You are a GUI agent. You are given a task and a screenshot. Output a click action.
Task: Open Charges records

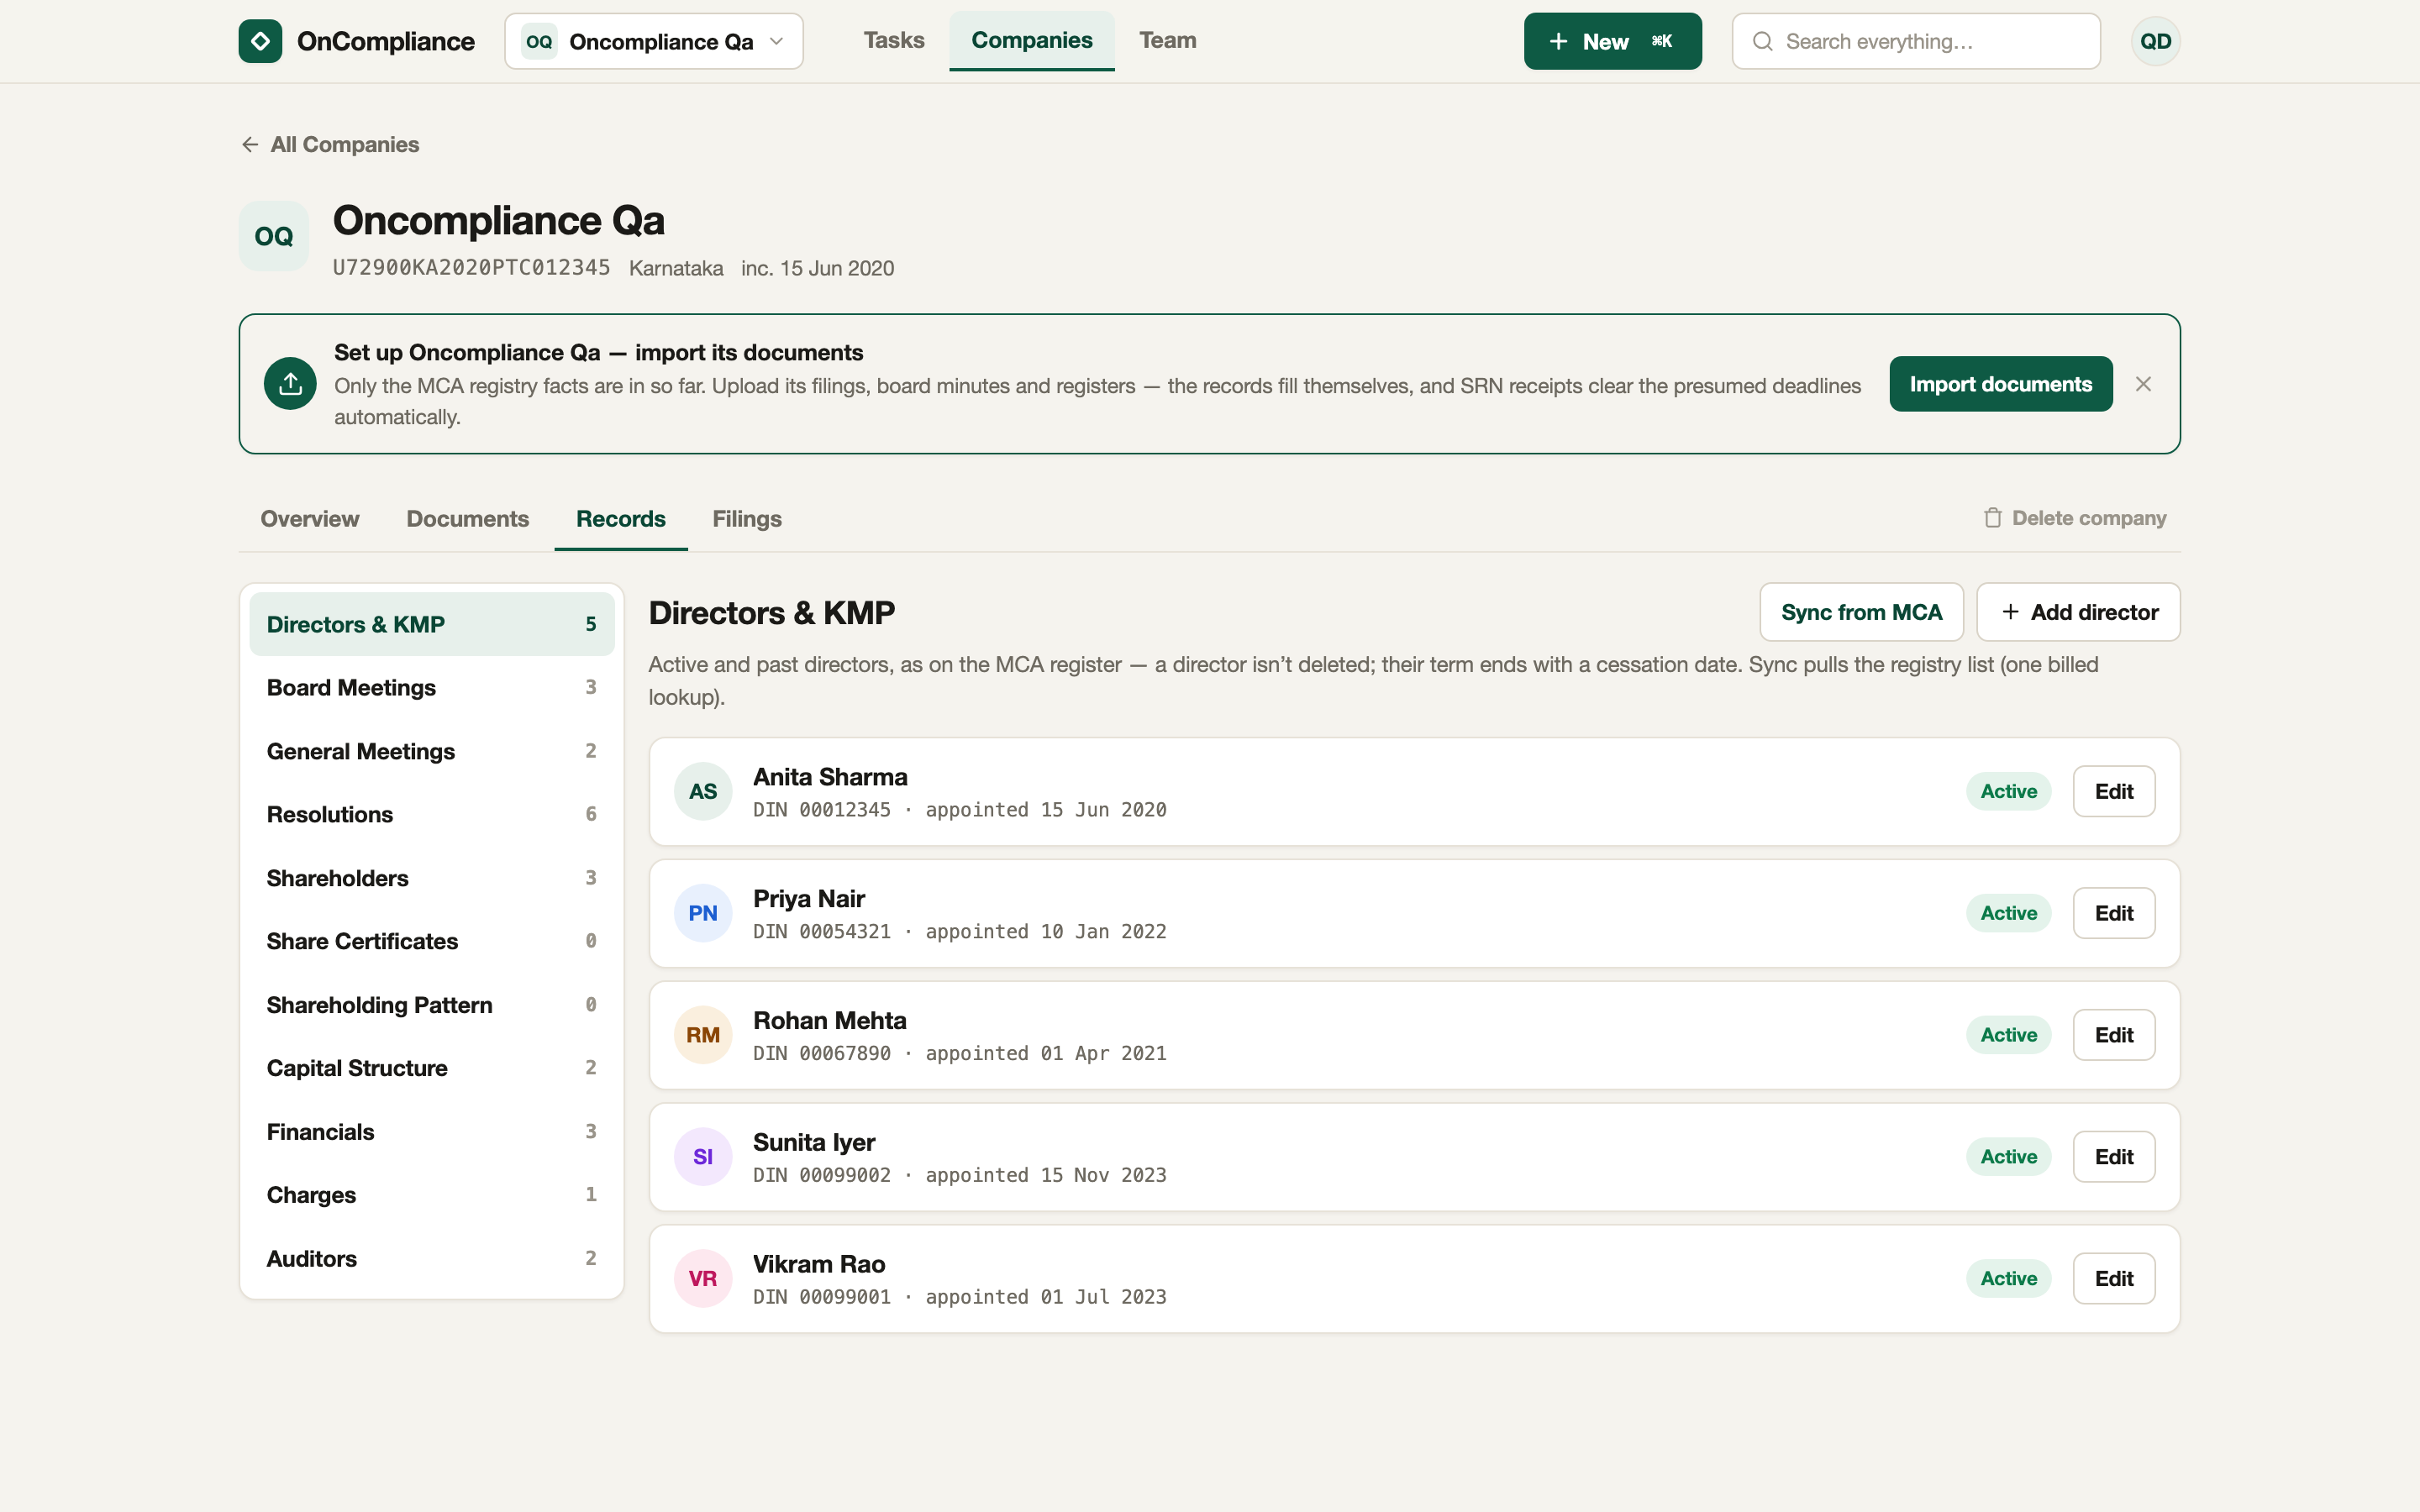(x=431, y=1195)
